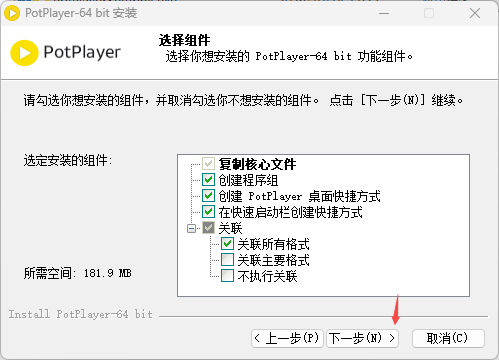The height and width of the screenshot is (360, 499).
Task: Click the PotPlayer title bar icon
Action: (12, 13)
